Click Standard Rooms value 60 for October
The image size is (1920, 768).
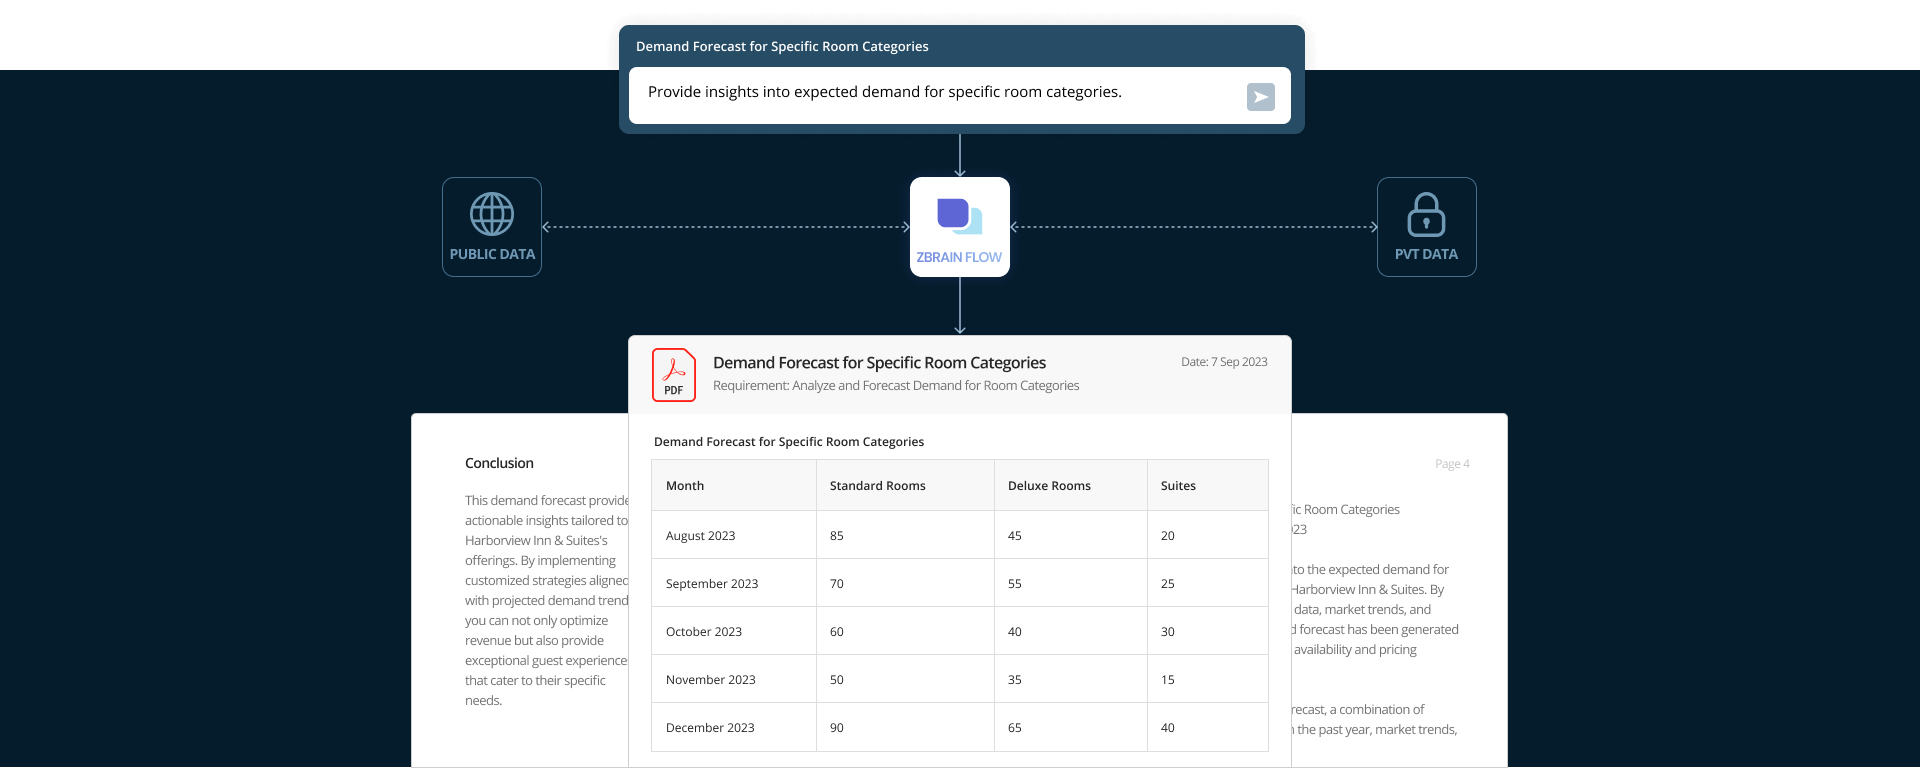pos(837,632)
